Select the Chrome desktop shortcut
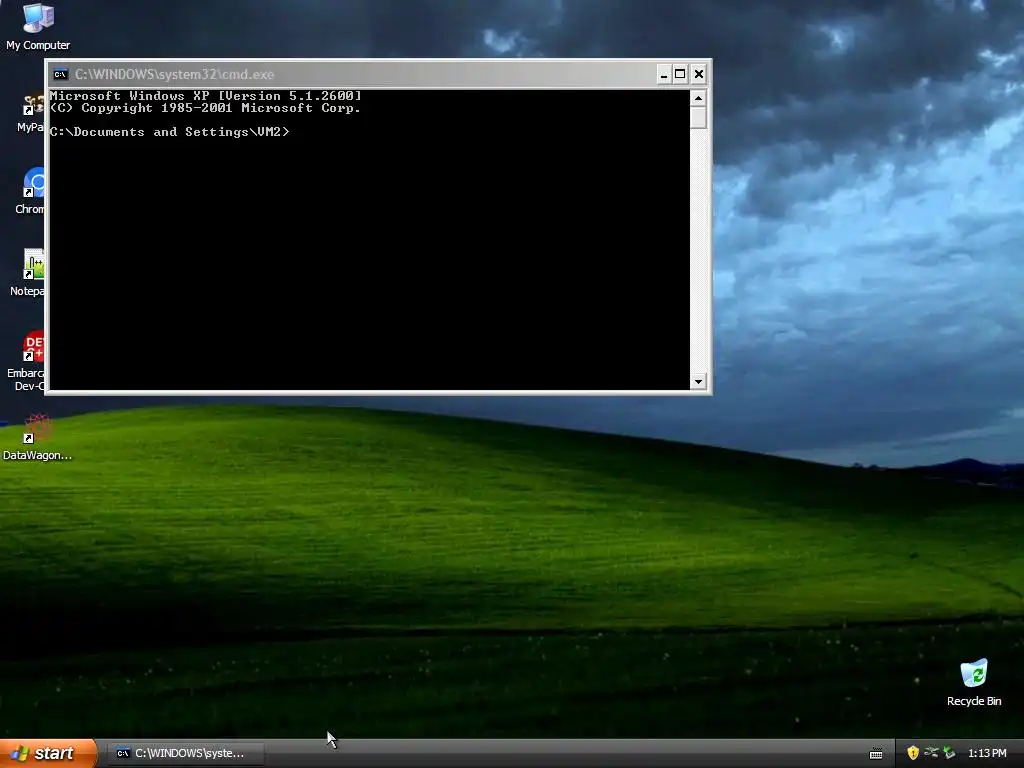This screenshot has height=768, width=1024. pos(30,191)
